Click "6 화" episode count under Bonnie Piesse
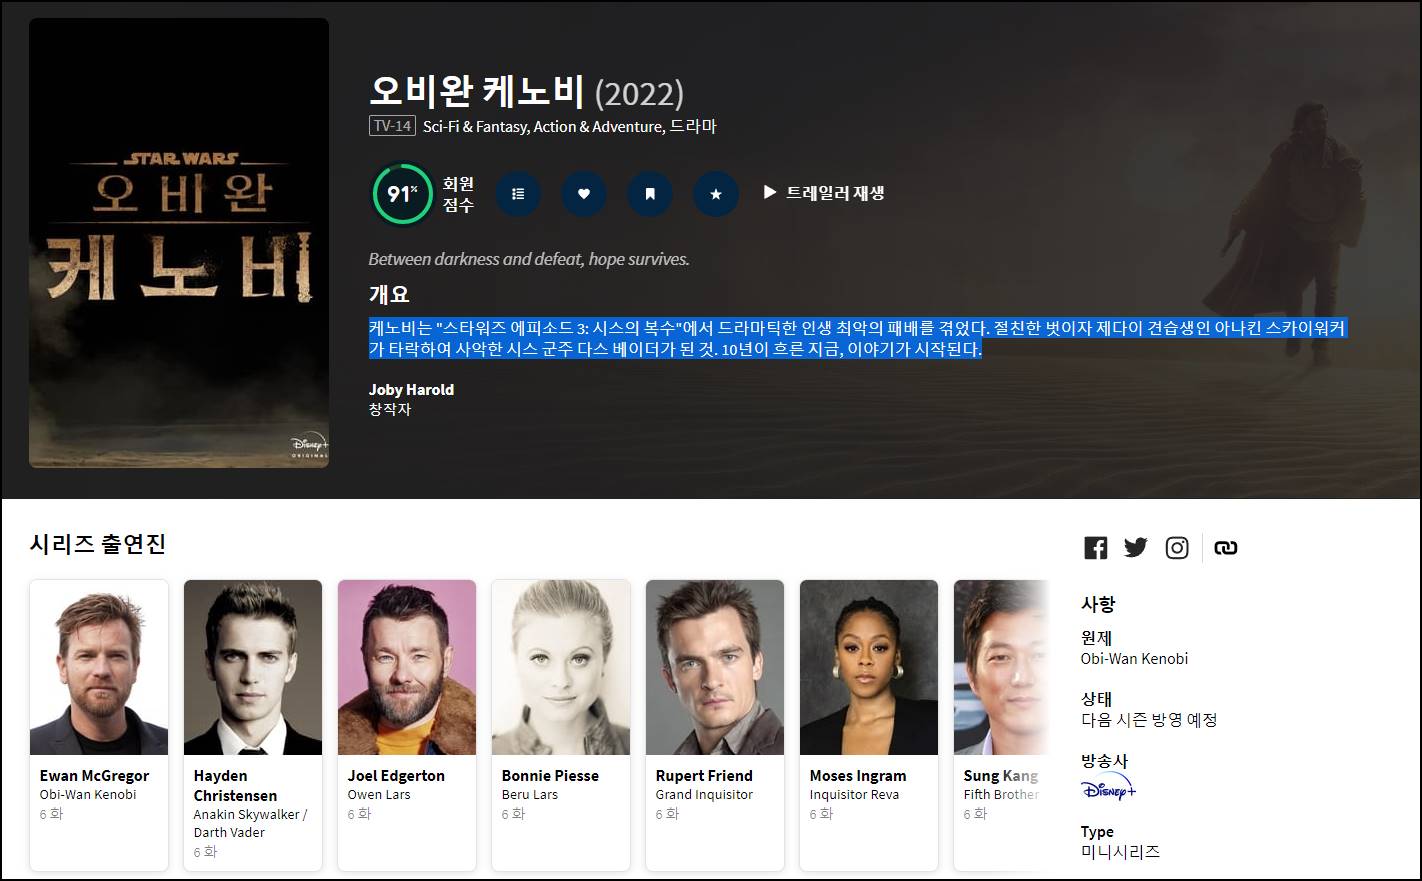 514,814
